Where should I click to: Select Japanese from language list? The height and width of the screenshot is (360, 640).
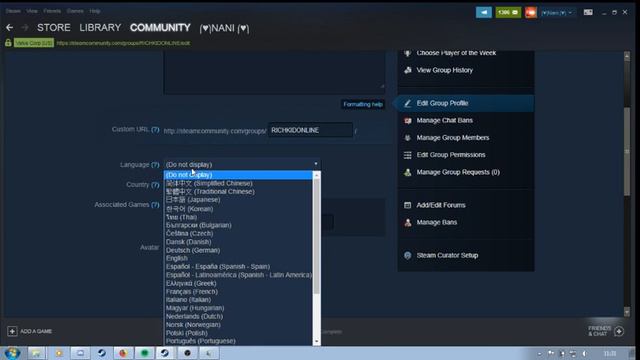238,200
